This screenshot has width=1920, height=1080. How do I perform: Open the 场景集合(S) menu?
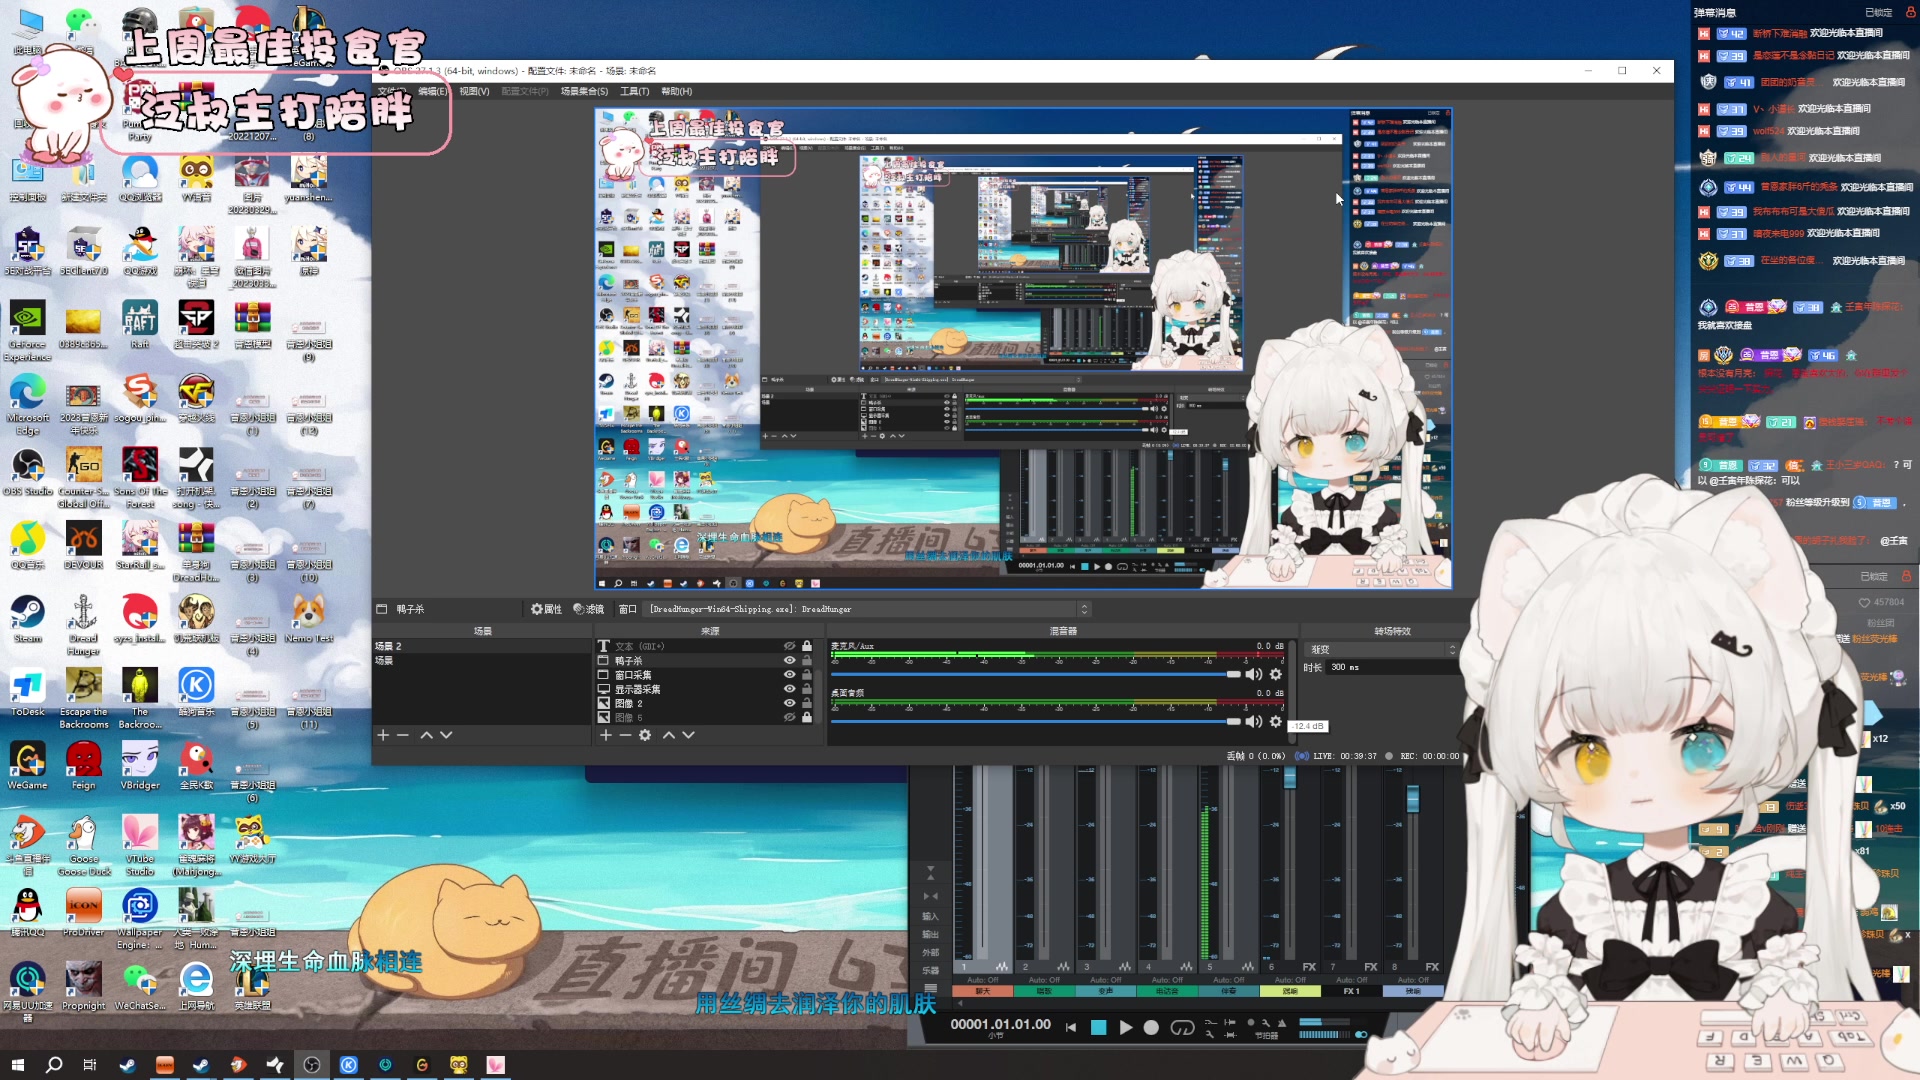click(x=584, y=91)
